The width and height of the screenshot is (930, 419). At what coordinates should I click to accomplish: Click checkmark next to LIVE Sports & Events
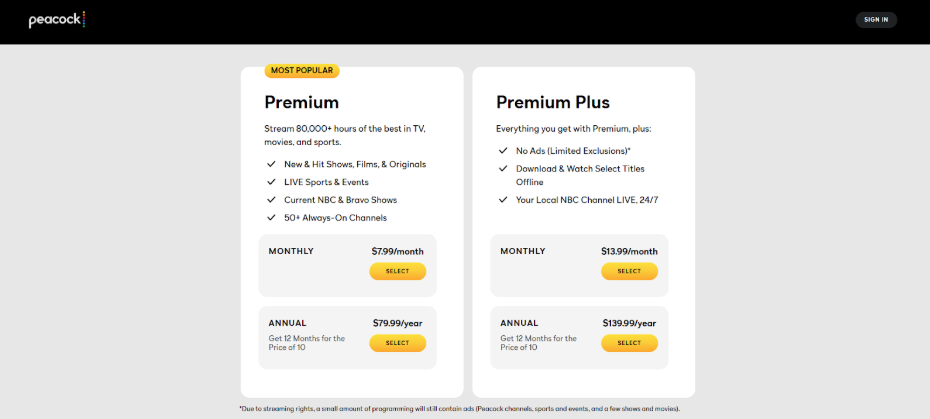click(x=272, y=182)
